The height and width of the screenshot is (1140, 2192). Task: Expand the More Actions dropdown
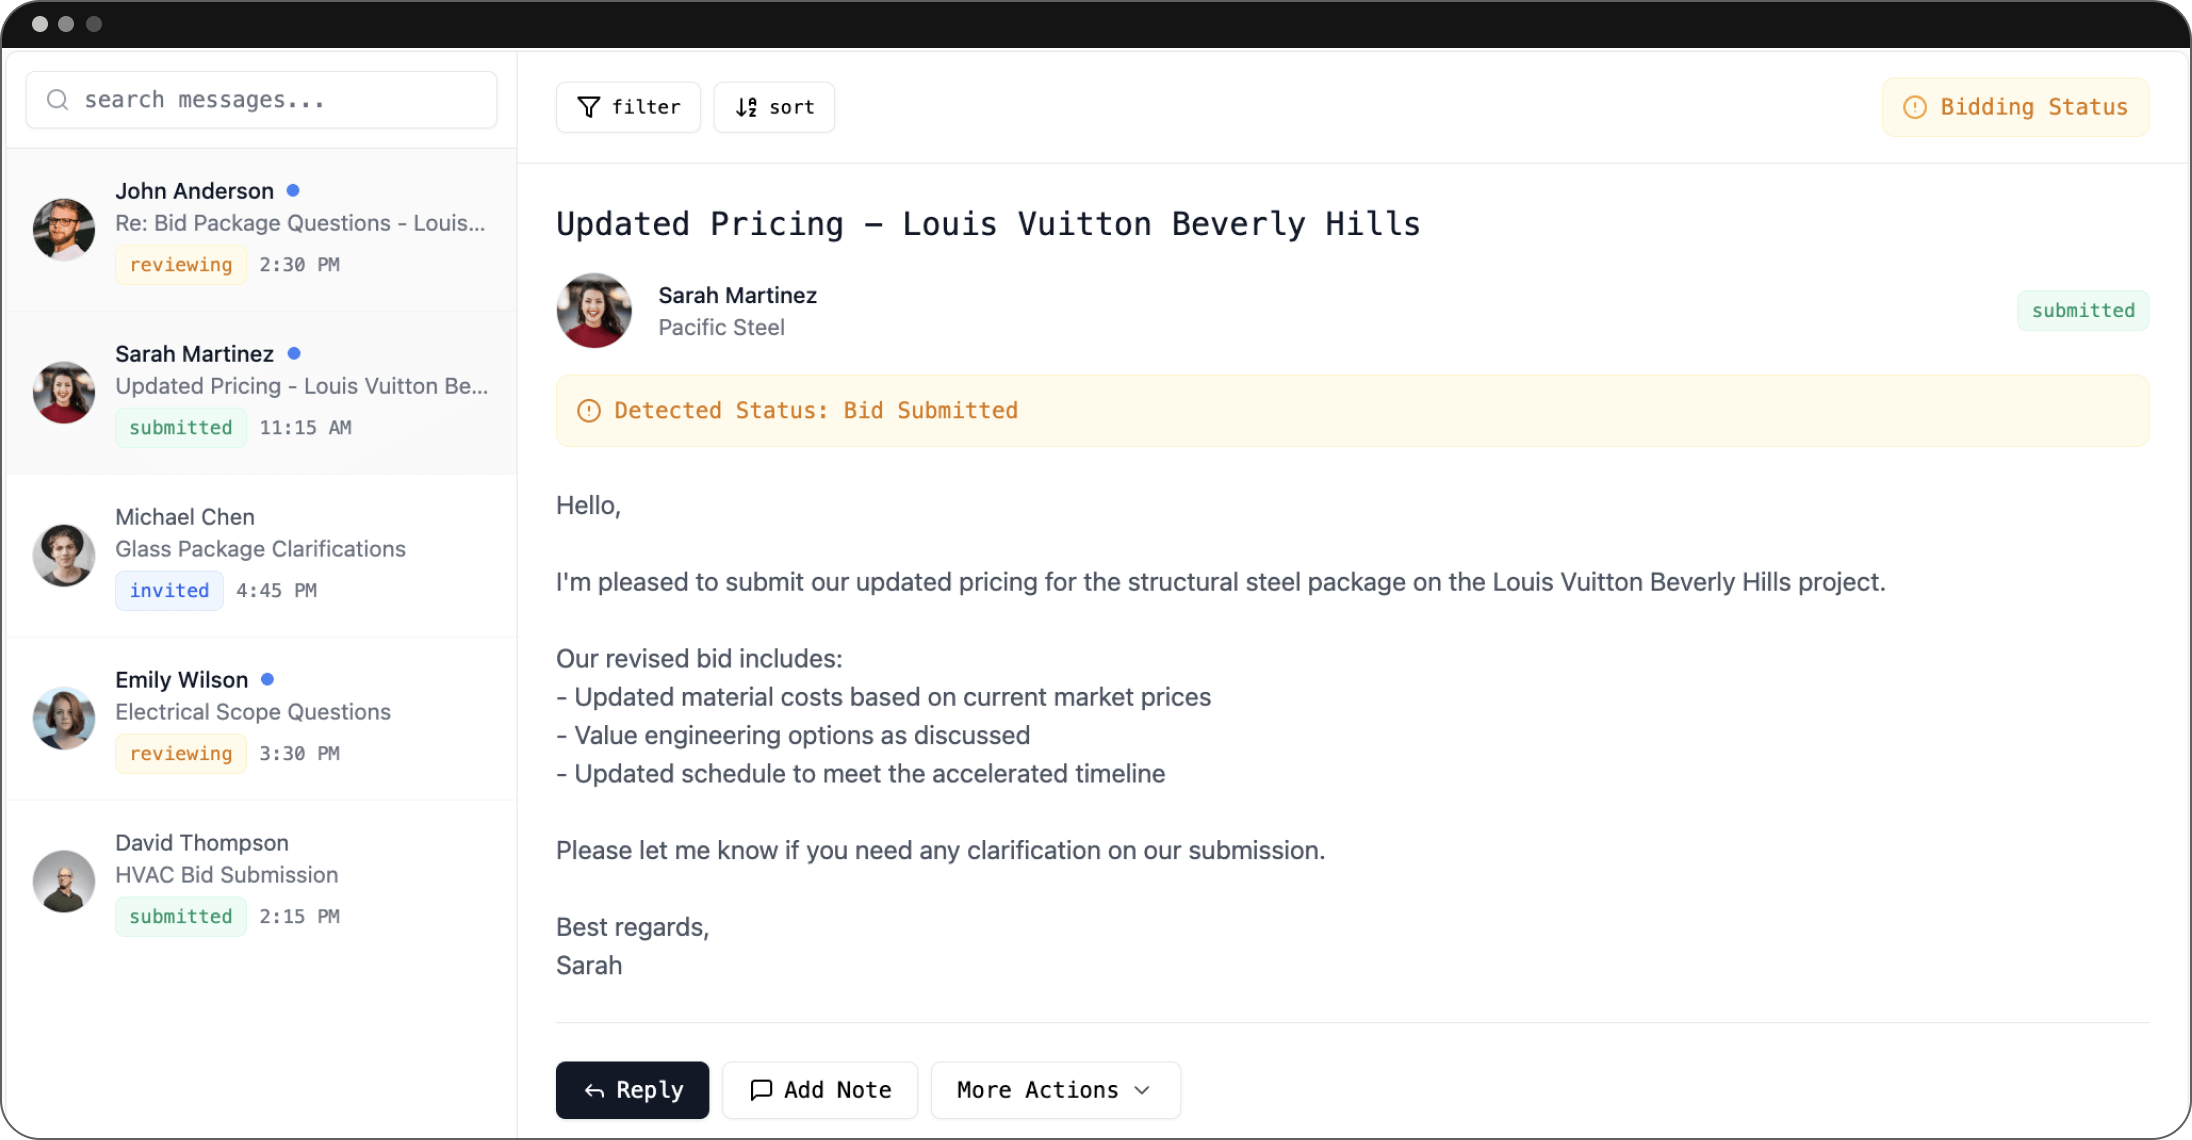(1055, 1090)
